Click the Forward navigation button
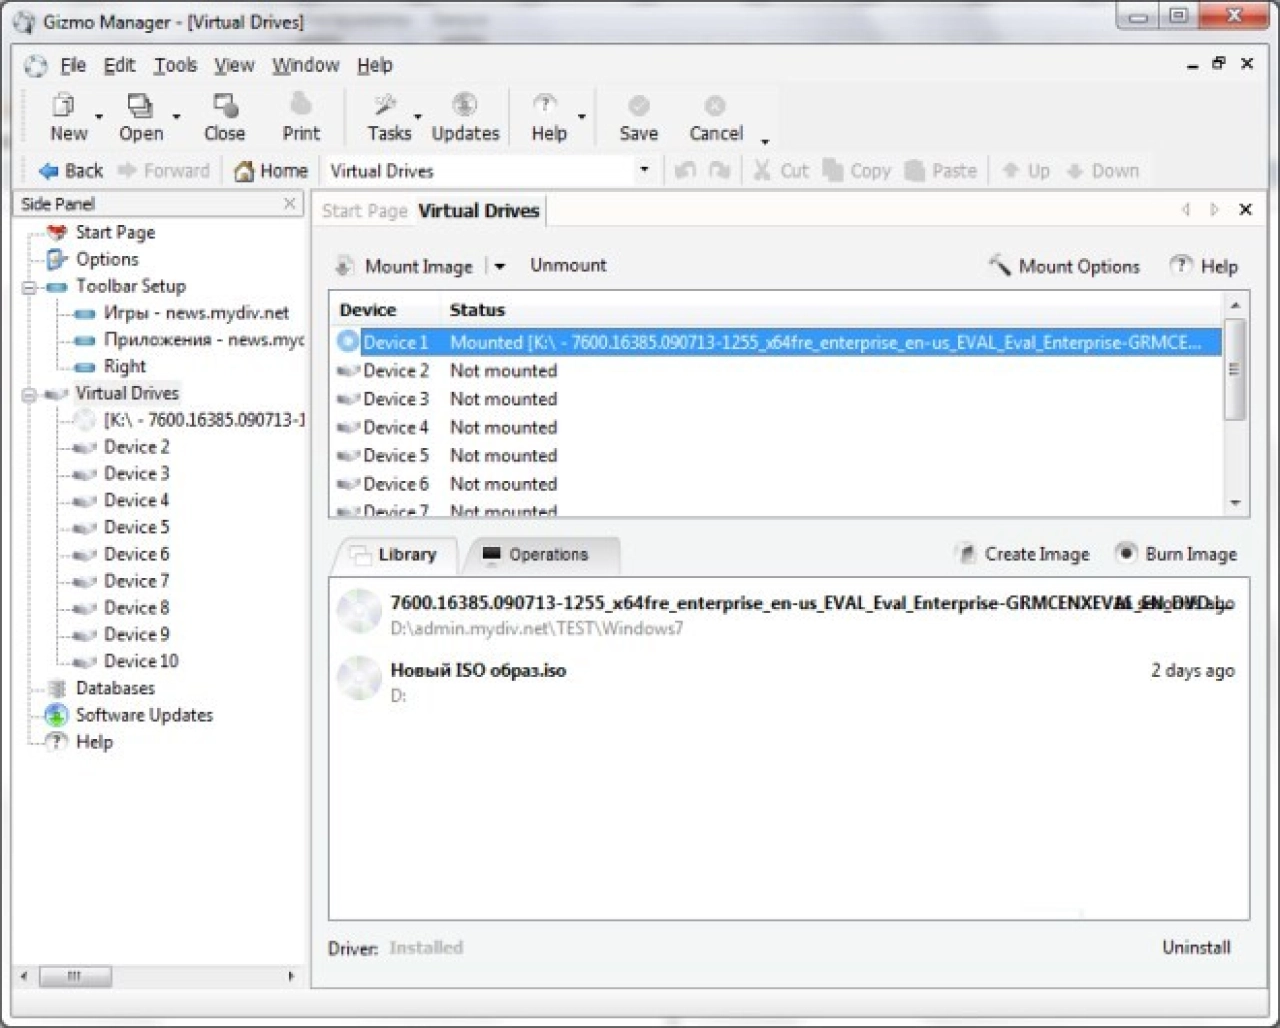The height and width of the screenshot is (1028, 1280). 163,171
